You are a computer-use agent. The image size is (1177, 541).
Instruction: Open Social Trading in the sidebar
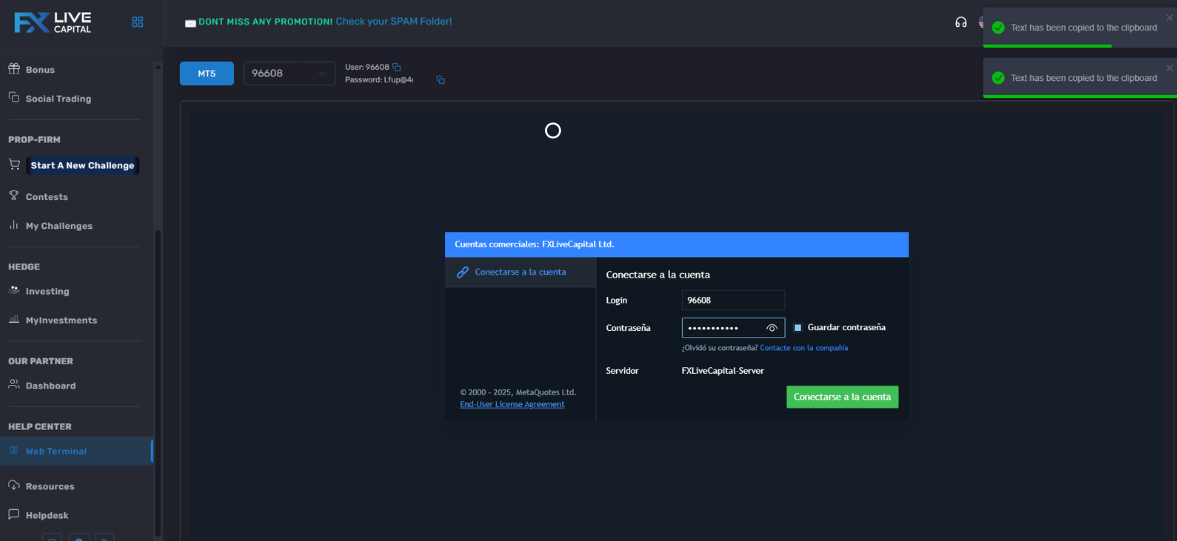(x=58, y=98)
